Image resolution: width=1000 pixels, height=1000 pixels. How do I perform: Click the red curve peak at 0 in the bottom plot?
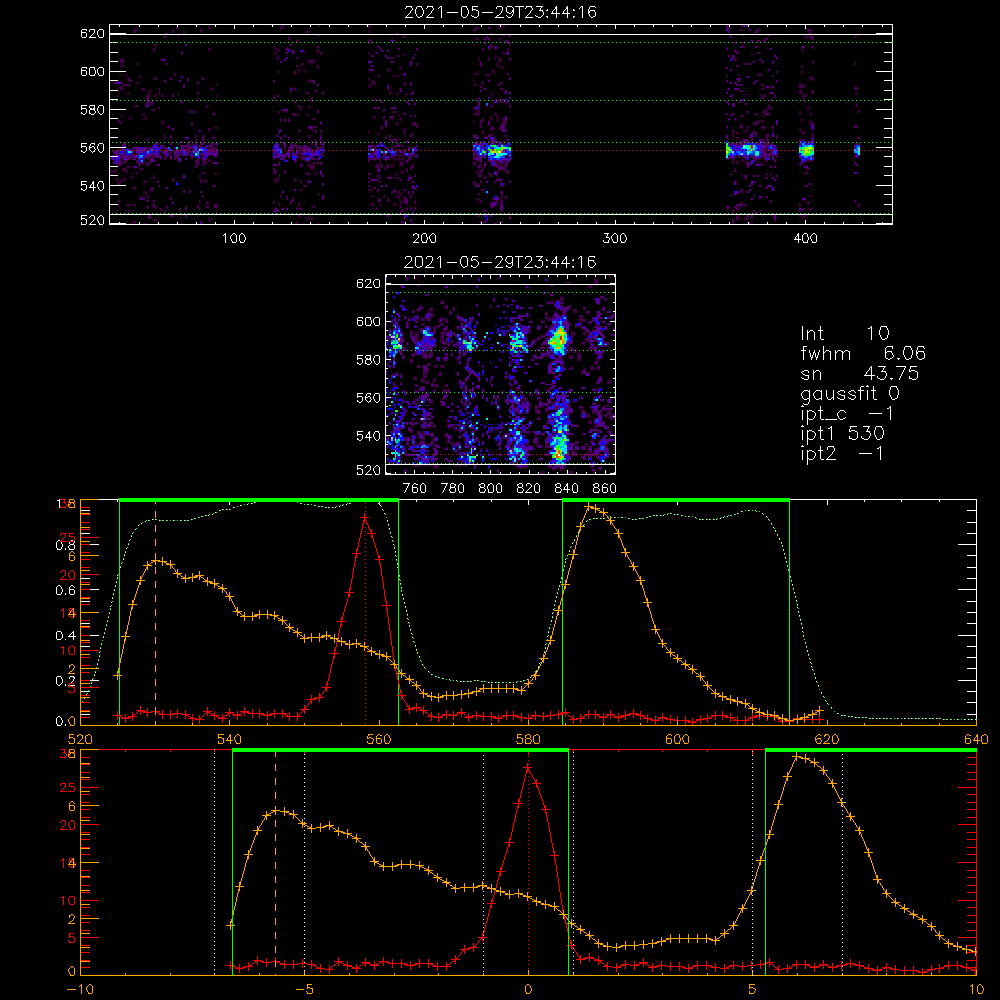[x=528, y=768]
